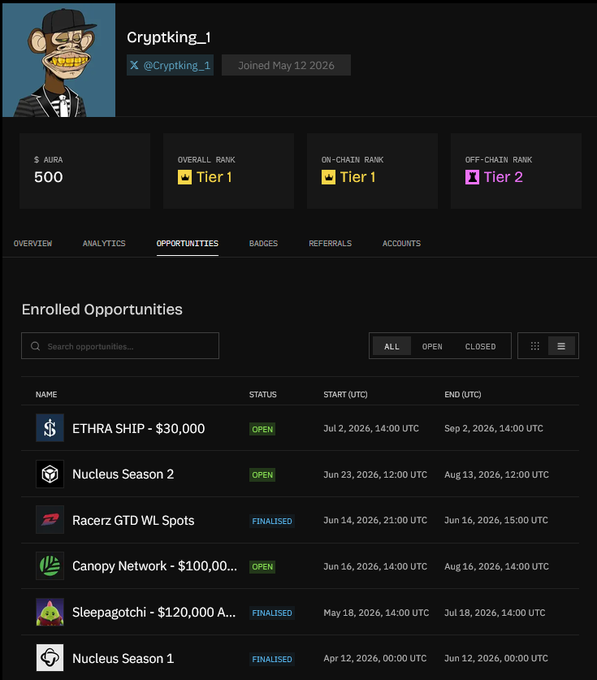This screenshot has width=597, height=680.
Task: Click end date Jun 12, 2026, 00:00 UTC
Action: tap(496, 658)
